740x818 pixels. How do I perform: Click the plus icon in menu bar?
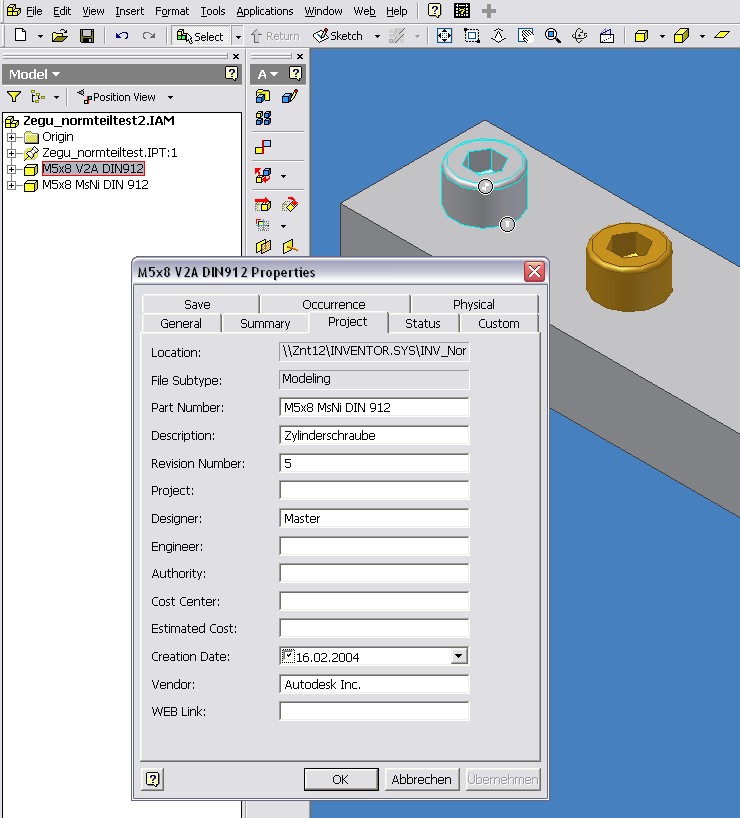(489, 10)
